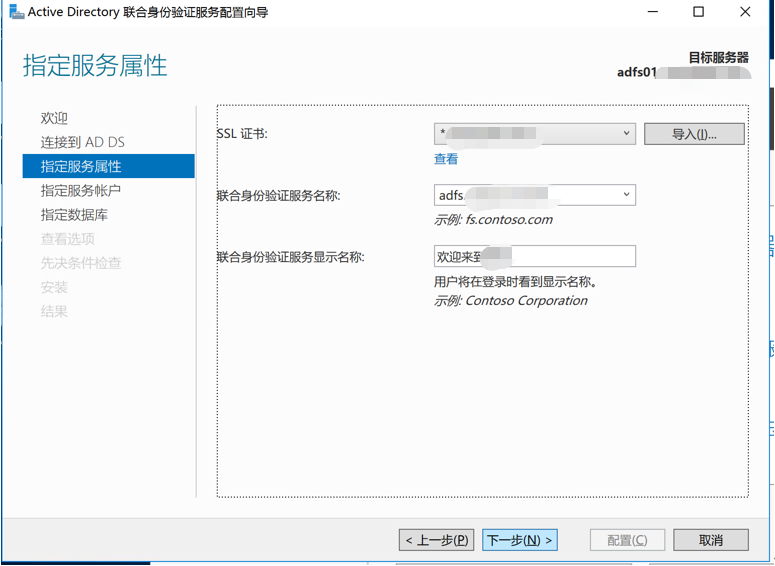Click the 先决条件检查 step
Viewport: 775px width, 566px height.
pos(81,263)
